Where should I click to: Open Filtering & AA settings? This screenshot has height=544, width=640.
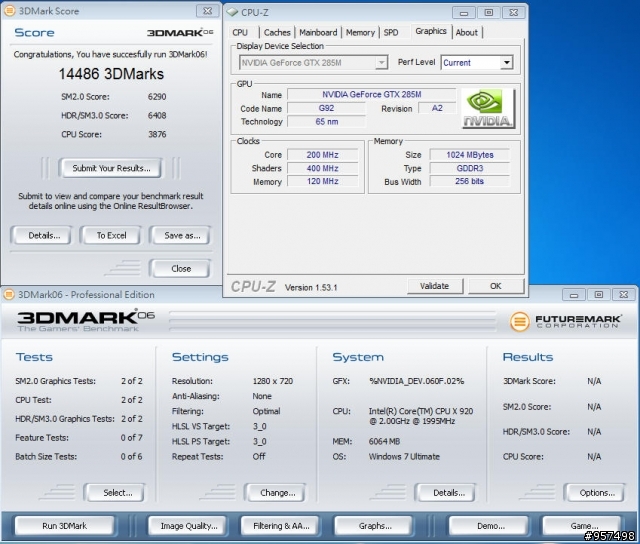(281, 526)
